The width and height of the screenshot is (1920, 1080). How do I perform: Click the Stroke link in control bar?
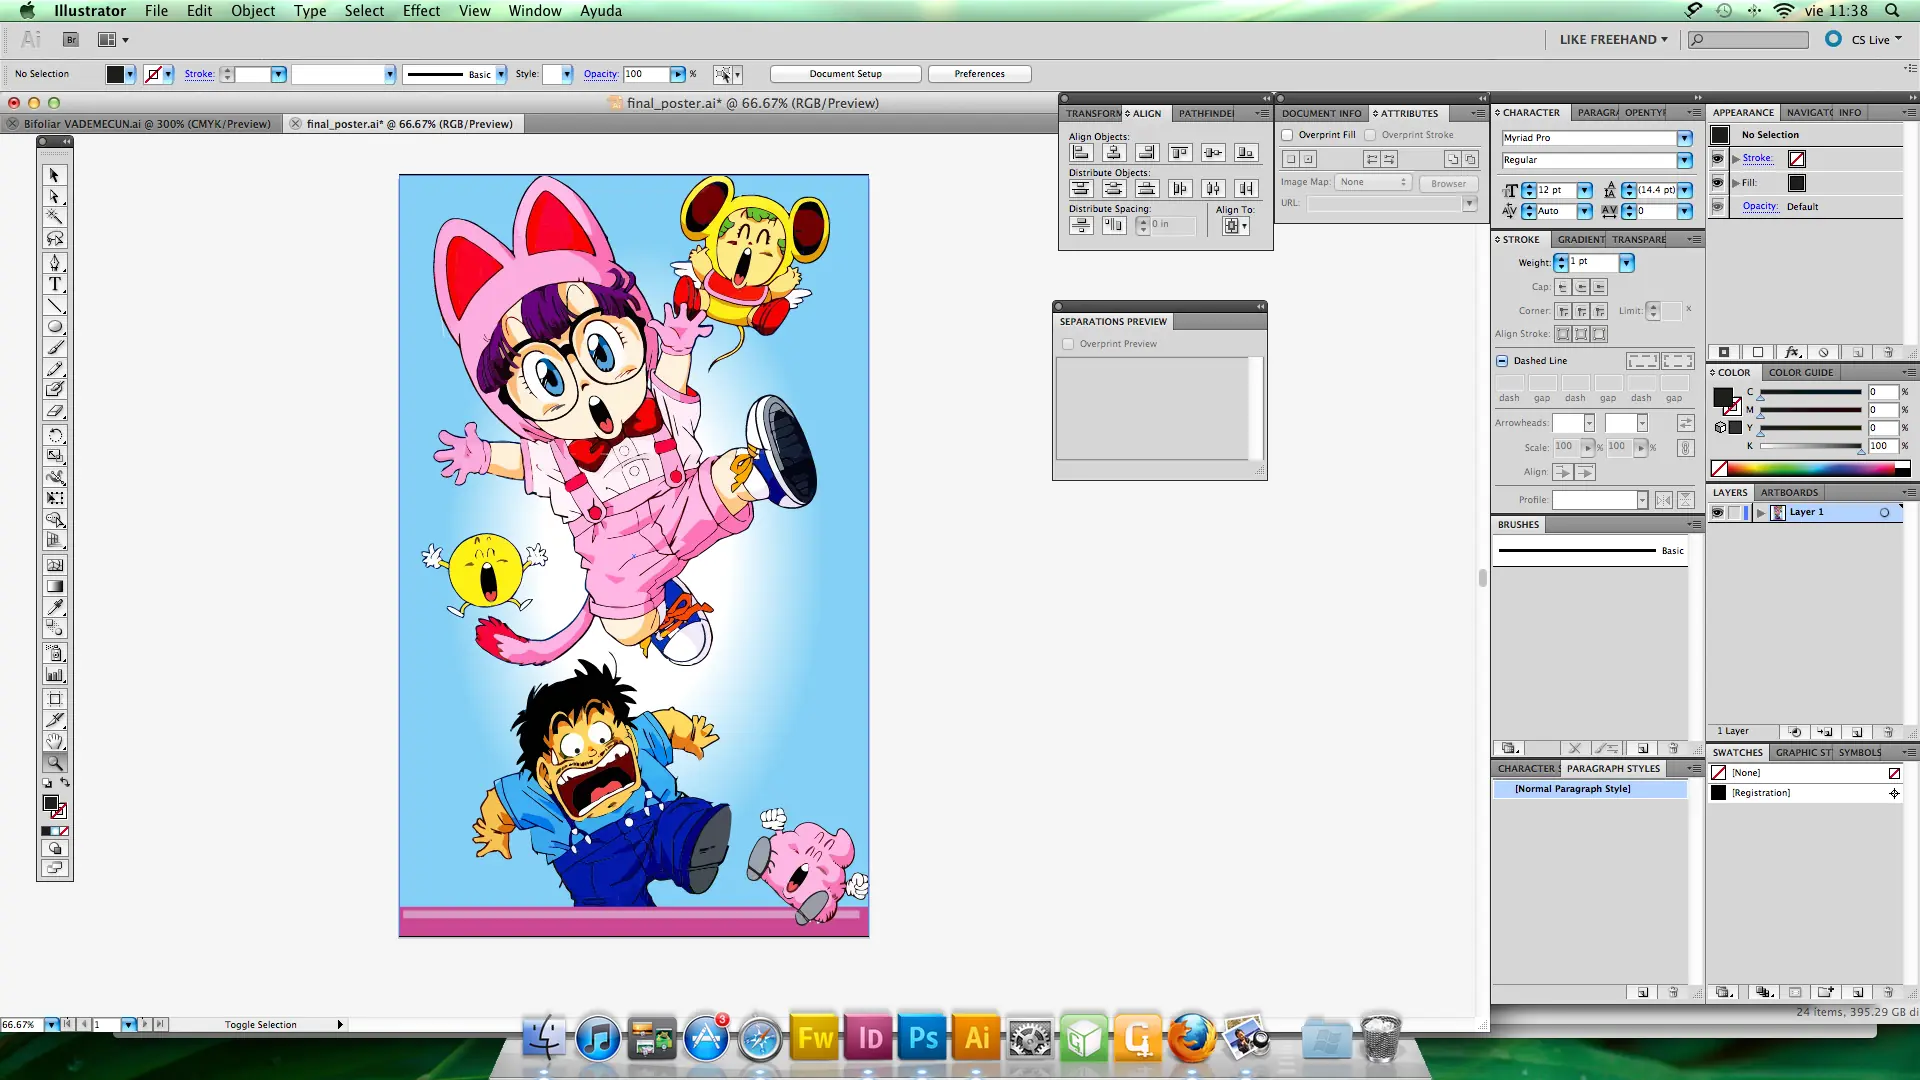click(199, 74)
